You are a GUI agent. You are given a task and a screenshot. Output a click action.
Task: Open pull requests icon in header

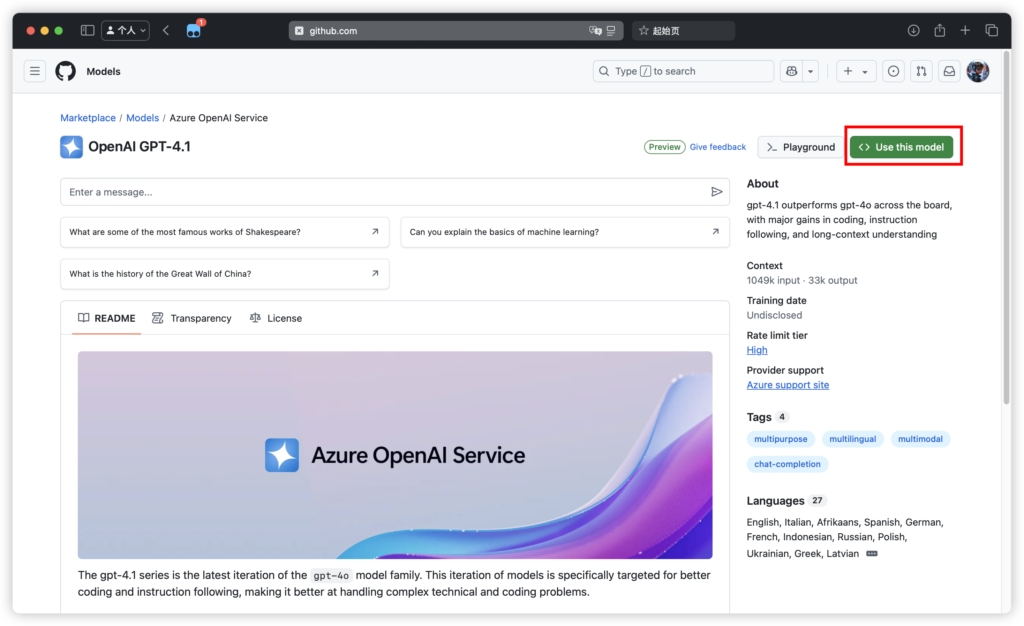tap(921, 71)
